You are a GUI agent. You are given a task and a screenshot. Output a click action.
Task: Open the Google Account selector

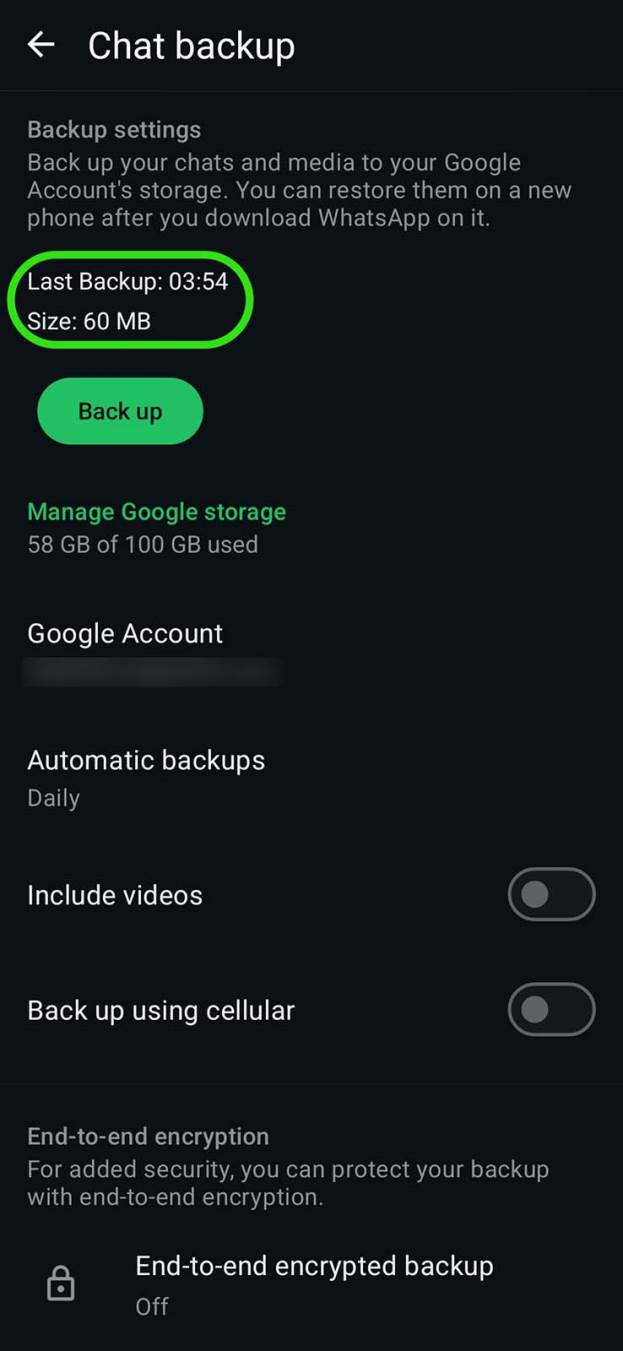pyautogui.click(x=125, y=633)
